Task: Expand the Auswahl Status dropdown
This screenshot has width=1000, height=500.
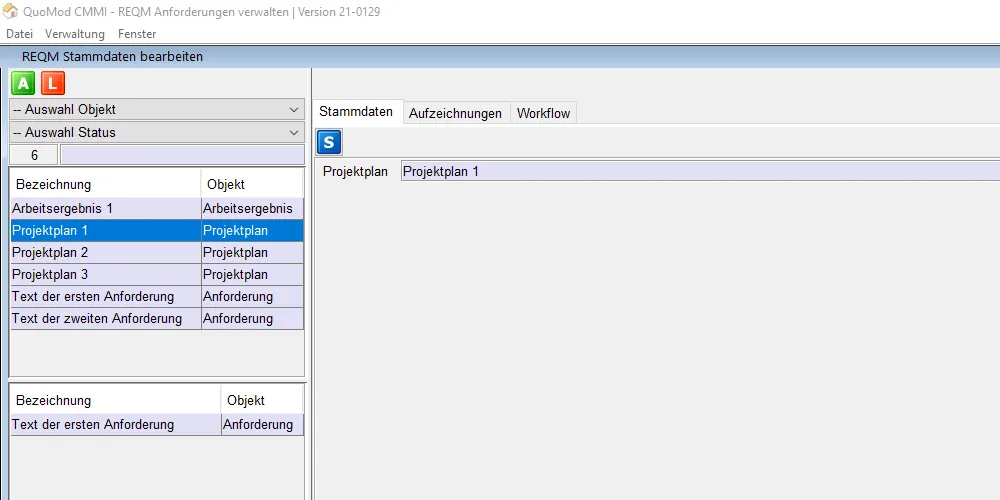Action: tap(156, 132)
